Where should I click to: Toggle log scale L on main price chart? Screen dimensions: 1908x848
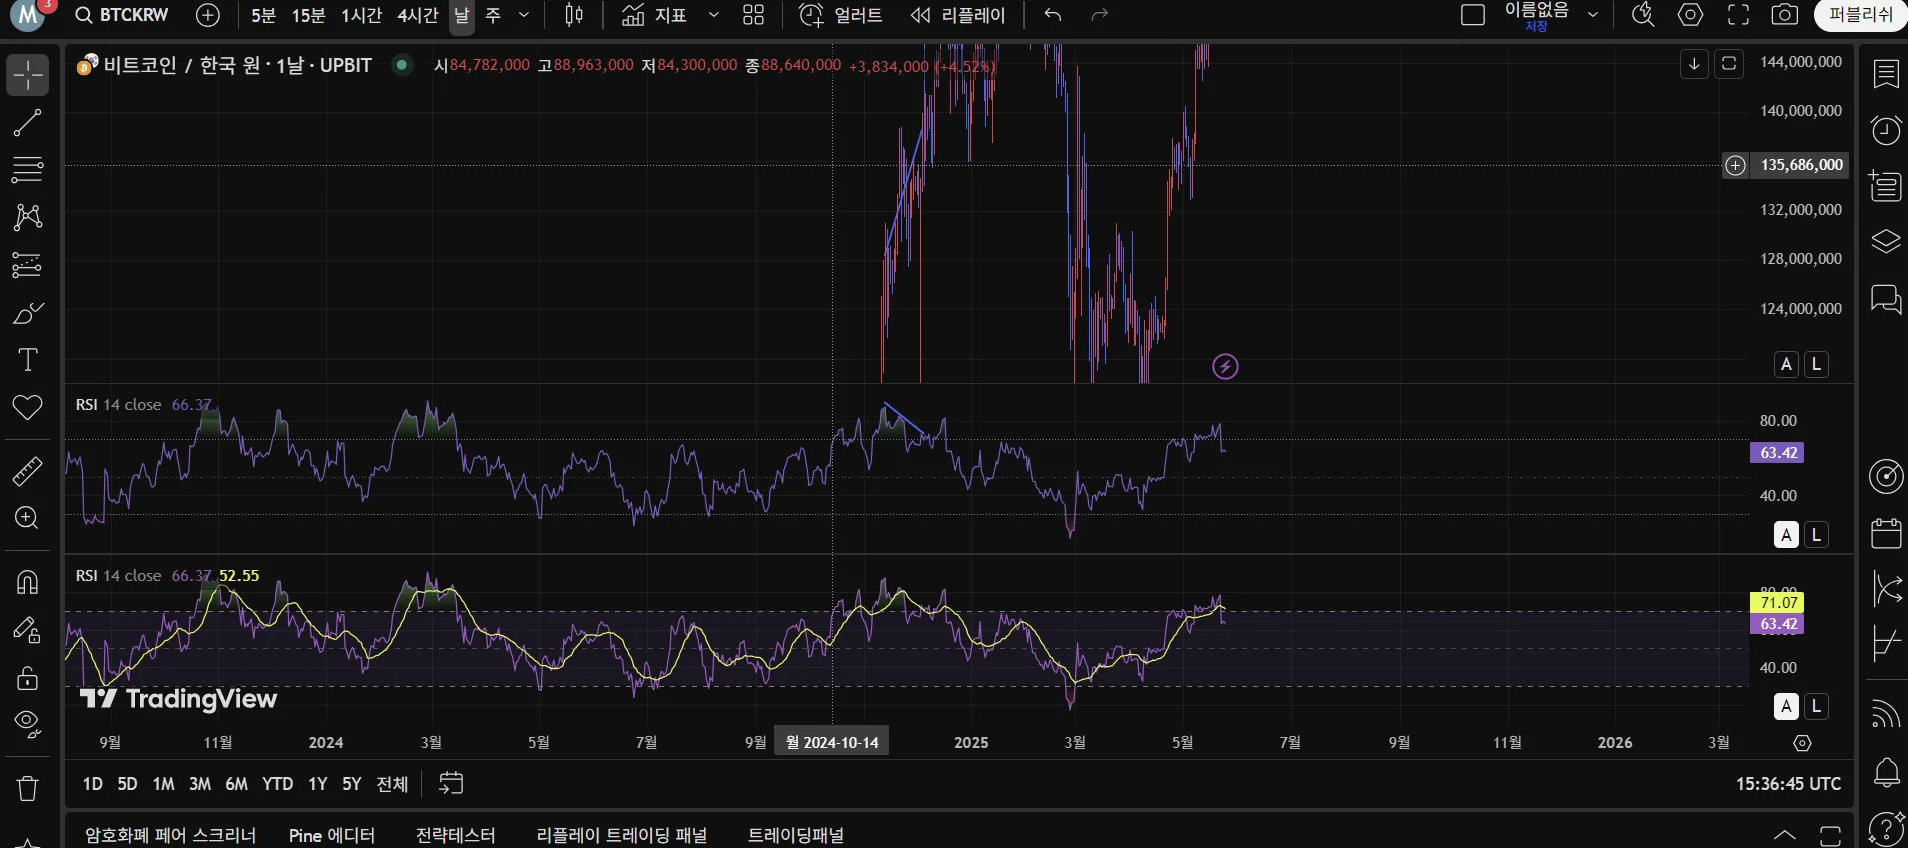click(x=1817, y=364)
